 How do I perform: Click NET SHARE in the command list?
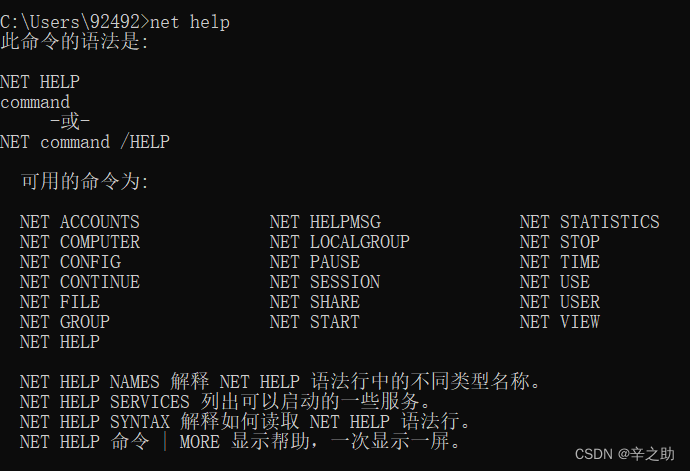(x=315, y=302)
